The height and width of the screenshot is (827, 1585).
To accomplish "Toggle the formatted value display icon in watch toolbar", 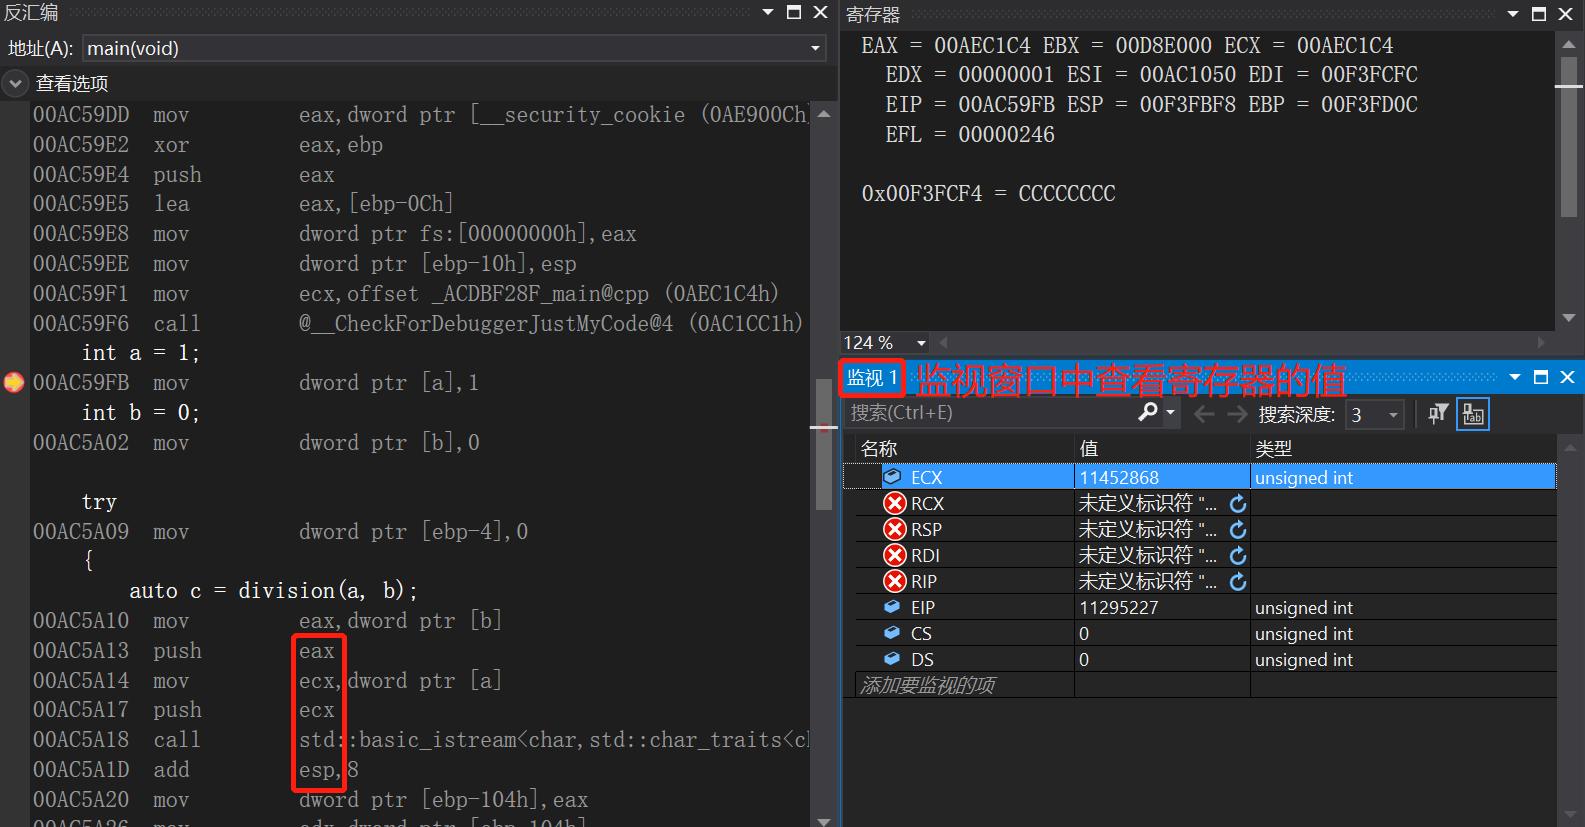I will (x=1473, y=414).
